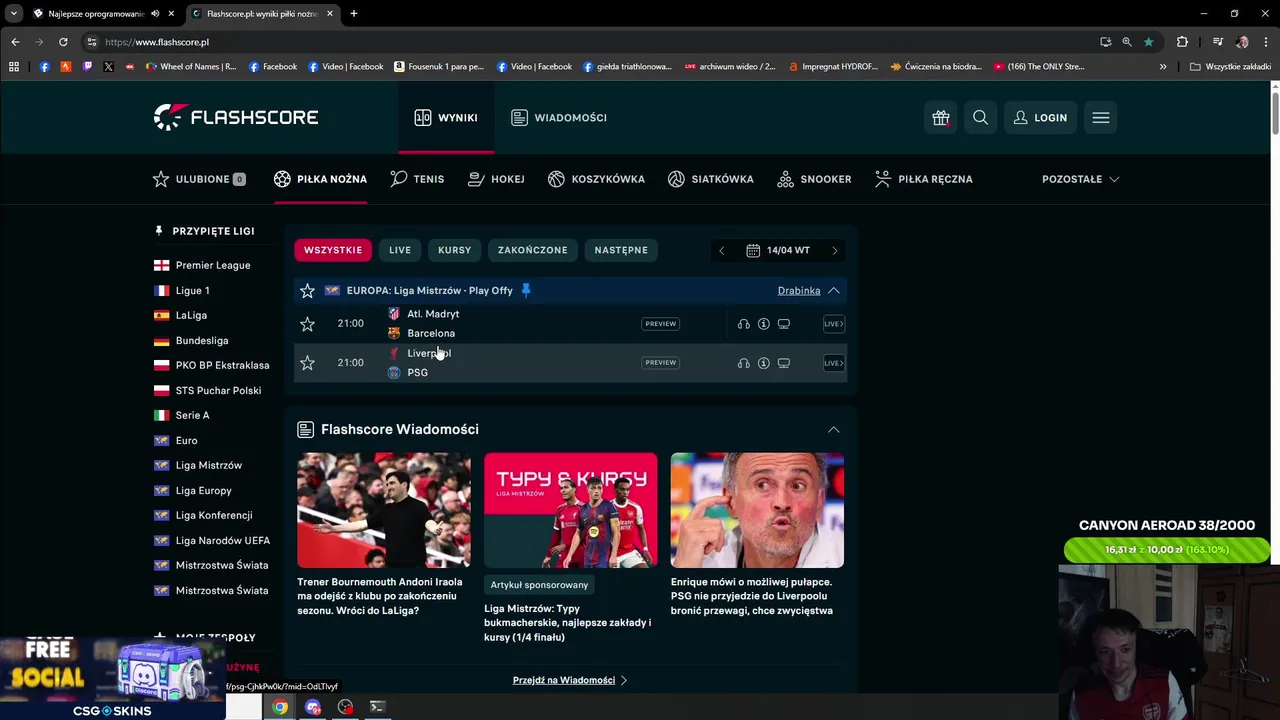Click the Flashscore logo
This screenshot has height=720, width=1280.
pyautogui.click(x=236, y=117)
